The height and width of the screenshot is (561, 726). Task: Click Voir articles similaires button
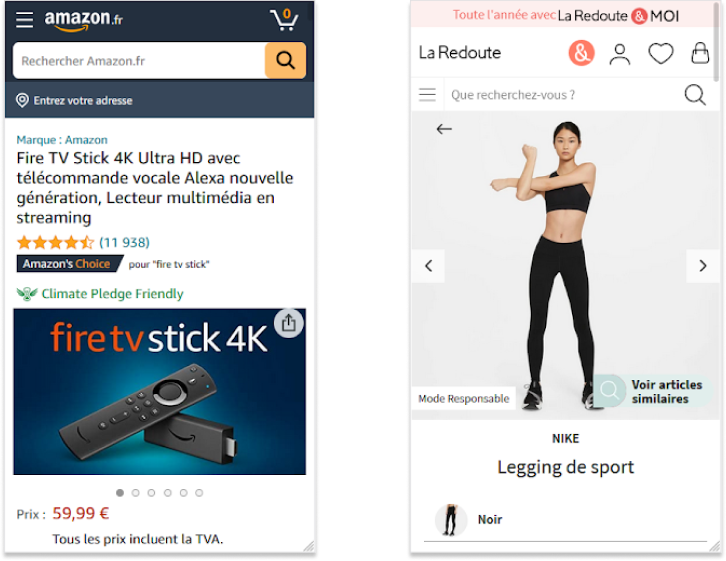(x=652, y=391)
